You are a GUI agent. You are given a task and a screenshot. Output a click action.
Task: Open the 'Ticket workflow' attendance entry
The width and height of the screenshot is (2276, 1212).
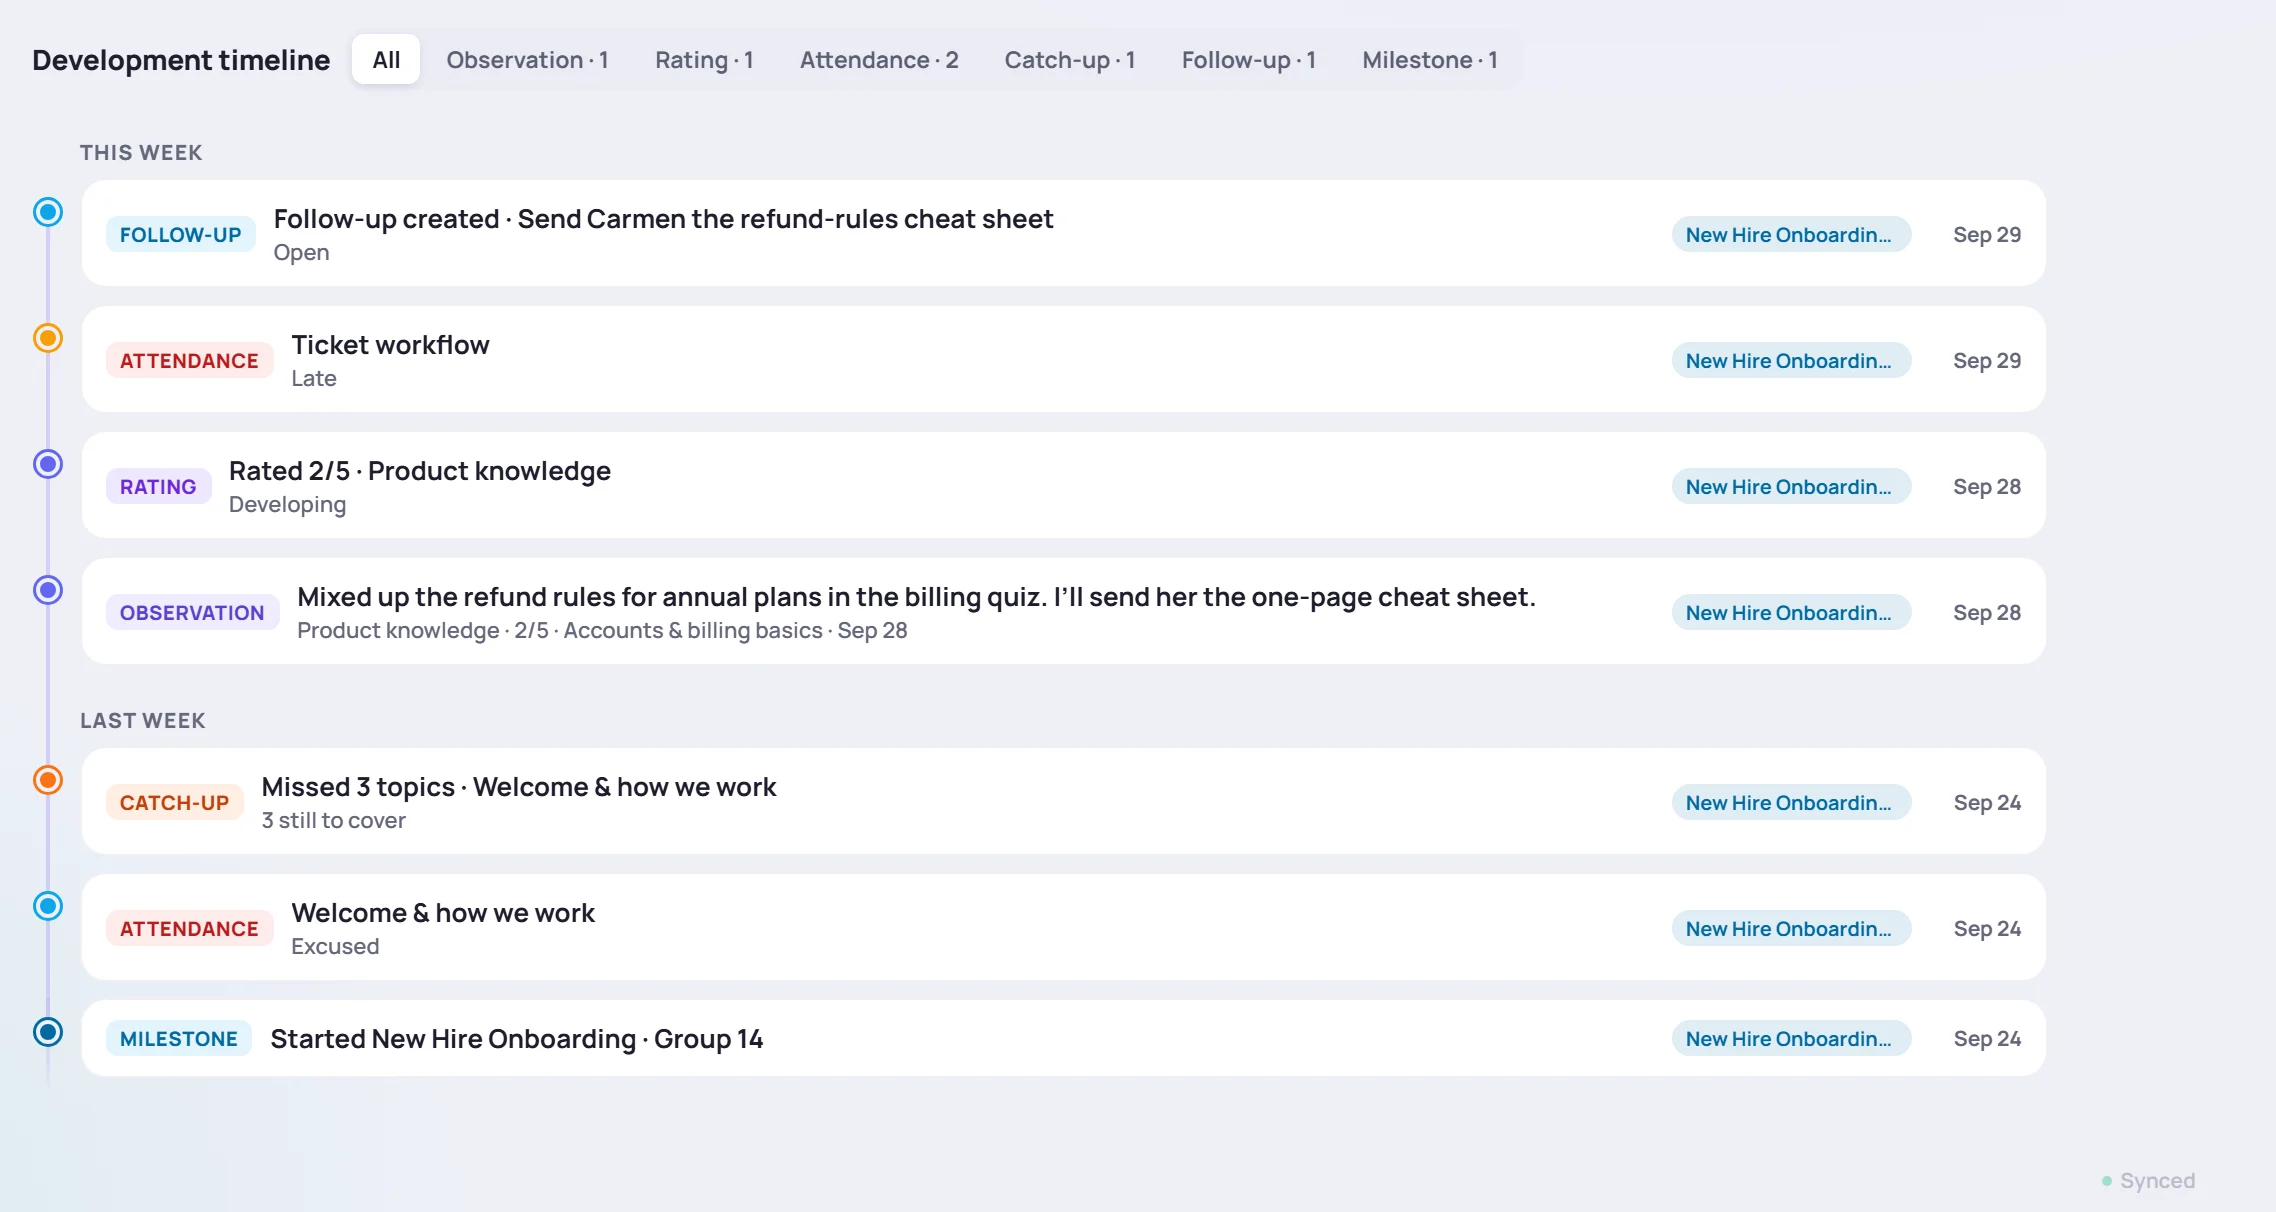1064,359
